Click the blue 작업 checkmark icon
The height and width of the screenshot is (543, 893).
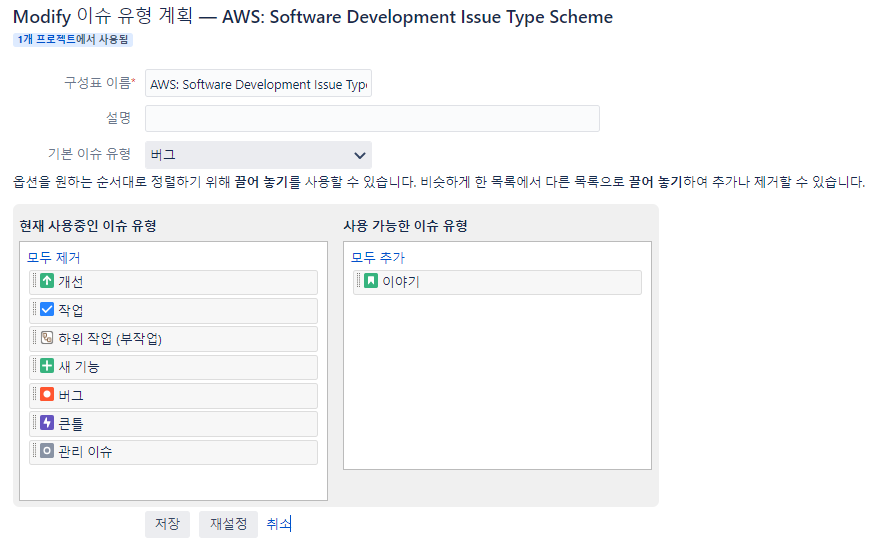[47, 309]
